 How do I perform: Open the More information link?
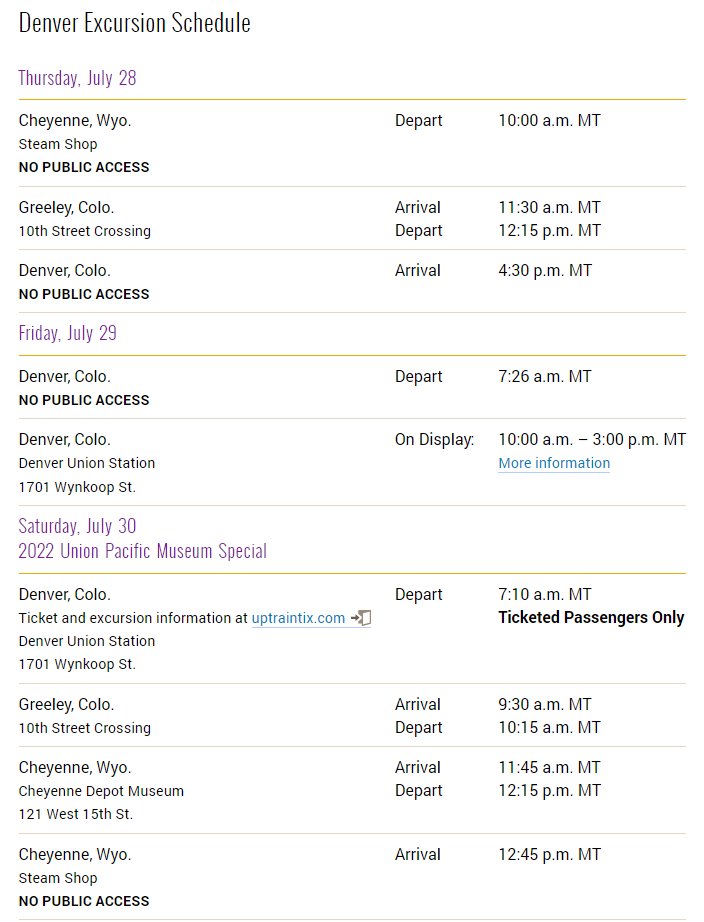pyautogui.click(x=554, y=463)
